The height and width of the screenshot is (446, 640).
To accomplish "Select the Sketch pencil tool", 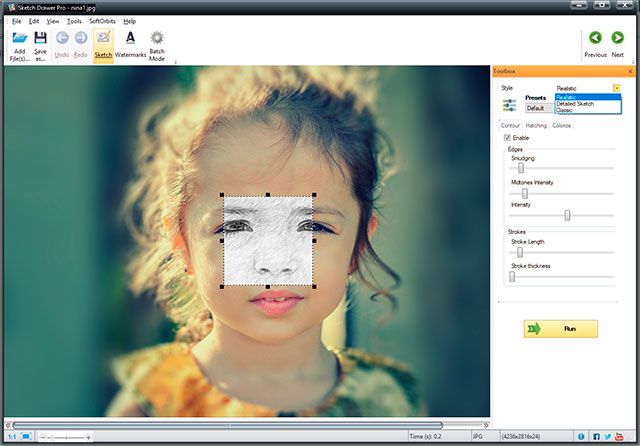I will (103, 39).
